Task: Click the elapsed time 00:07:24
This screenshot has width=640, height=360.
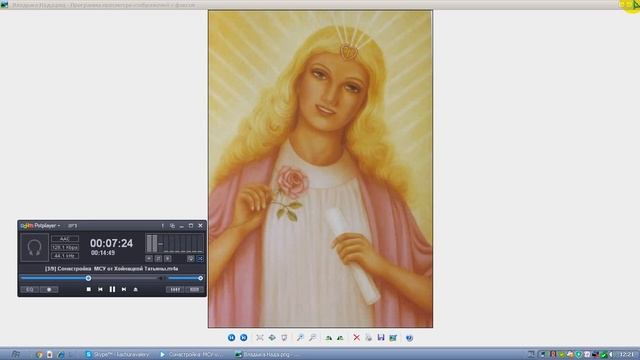Action: (111, 243)
